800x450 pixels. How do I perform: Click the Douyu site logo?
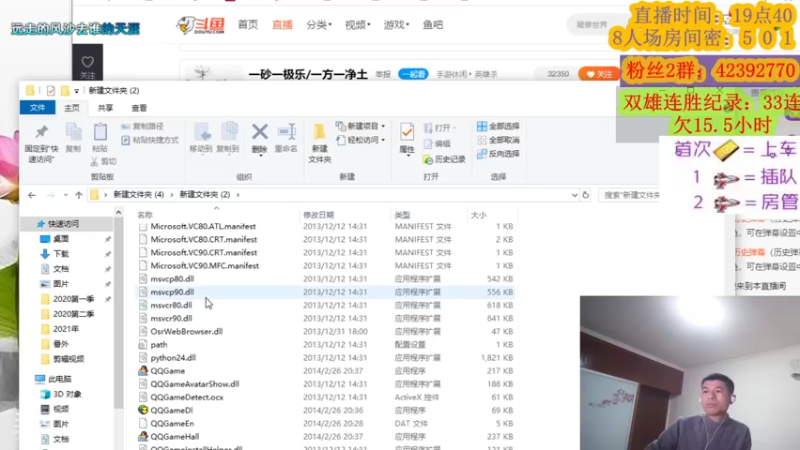[201, 25]
